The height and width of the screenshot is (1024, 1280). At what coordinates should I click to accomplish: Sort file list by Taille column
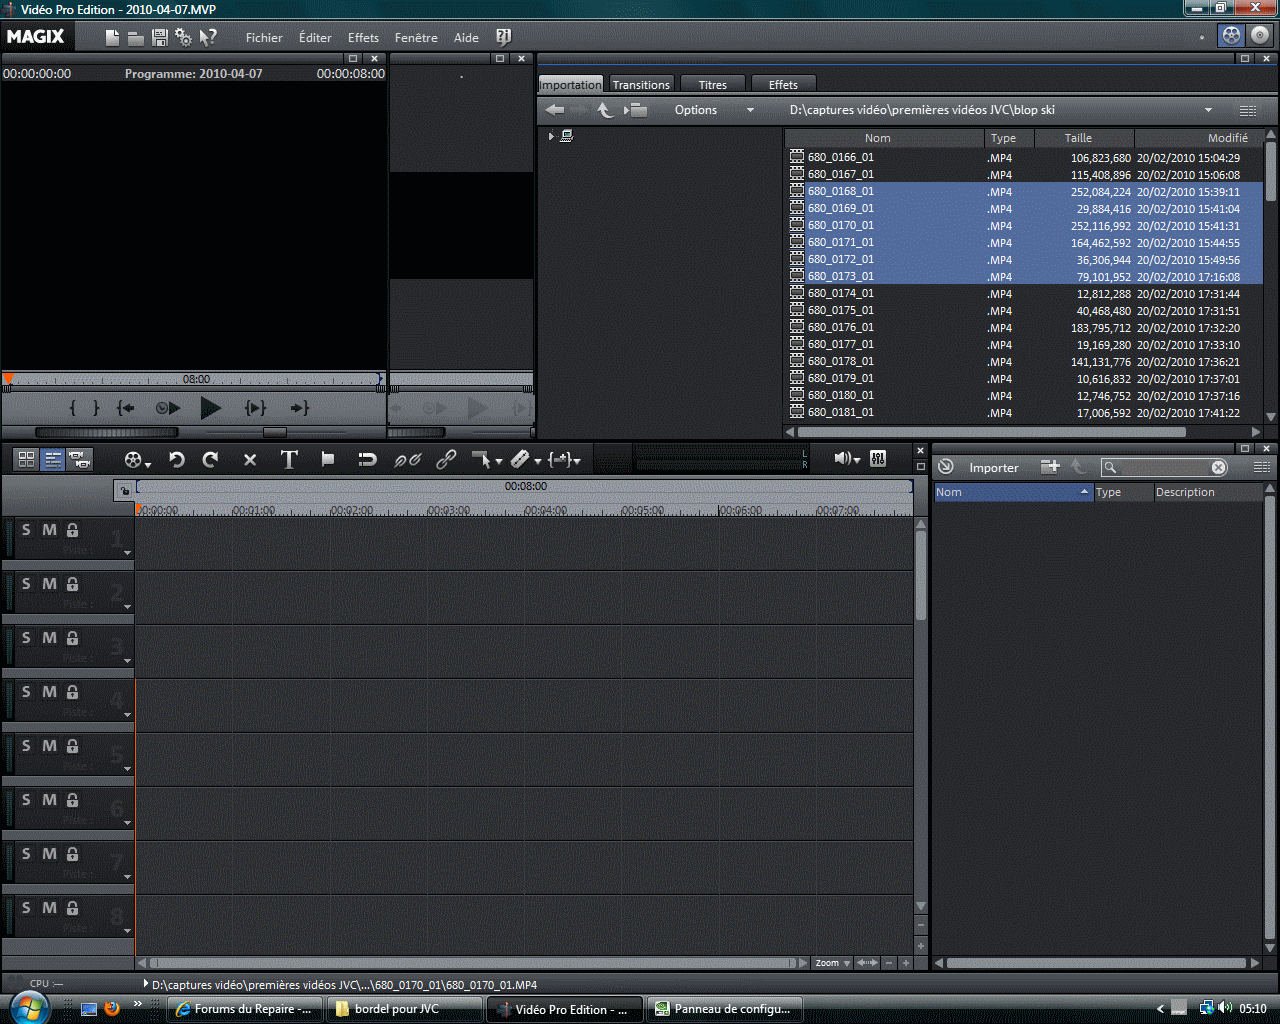[x=1084, y=138]
